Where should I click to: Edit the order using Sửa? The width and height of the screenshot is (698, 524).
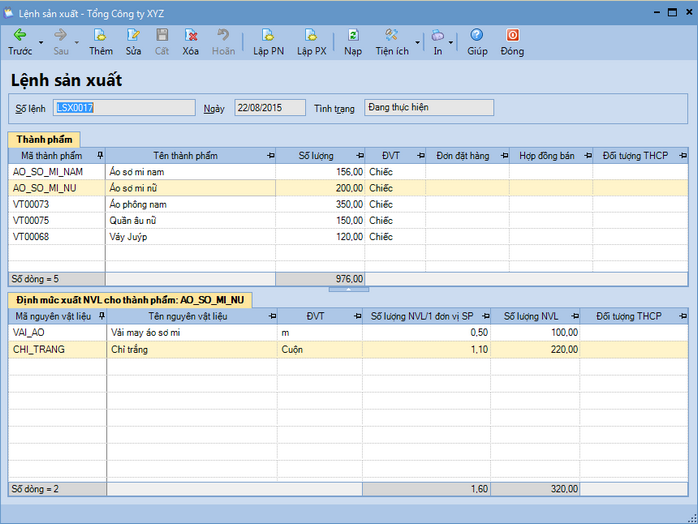(133, 42)
